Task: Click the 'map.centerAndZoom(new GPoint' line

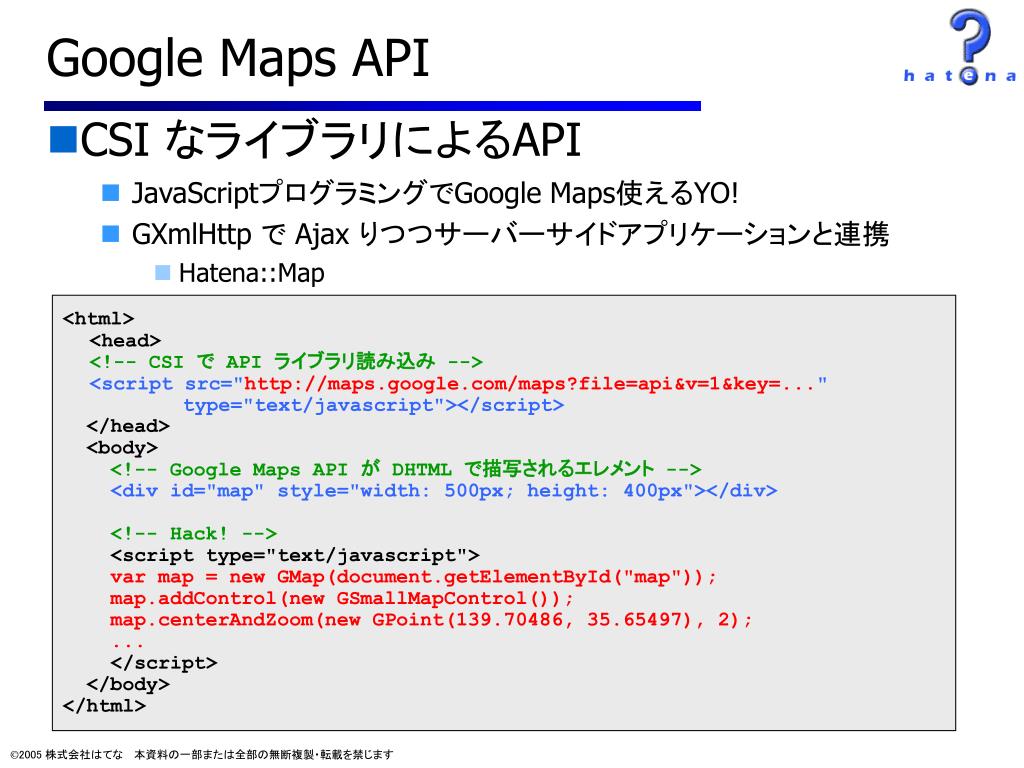Action: click(x=431, y=620)
